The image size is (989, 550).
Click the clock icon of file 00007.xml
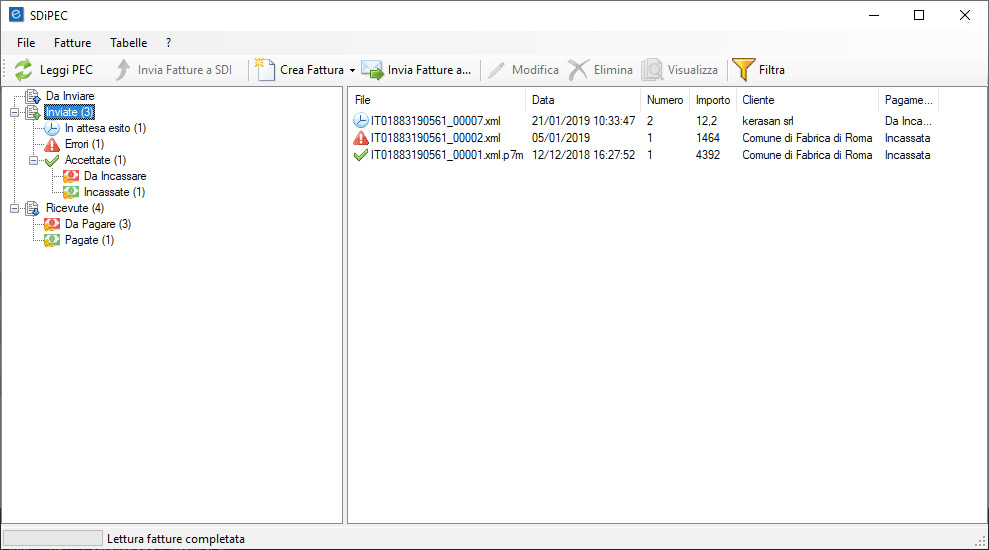tap(361, 120)
